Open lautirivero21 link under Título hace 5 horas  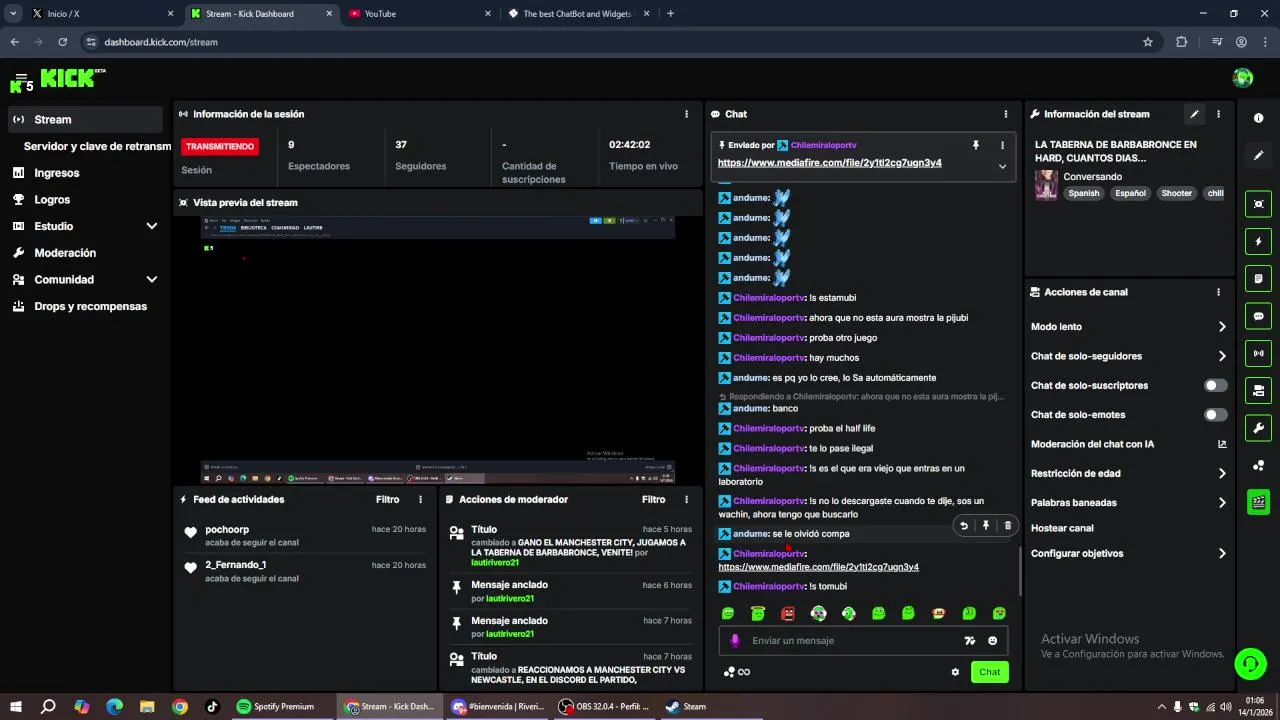495,562
